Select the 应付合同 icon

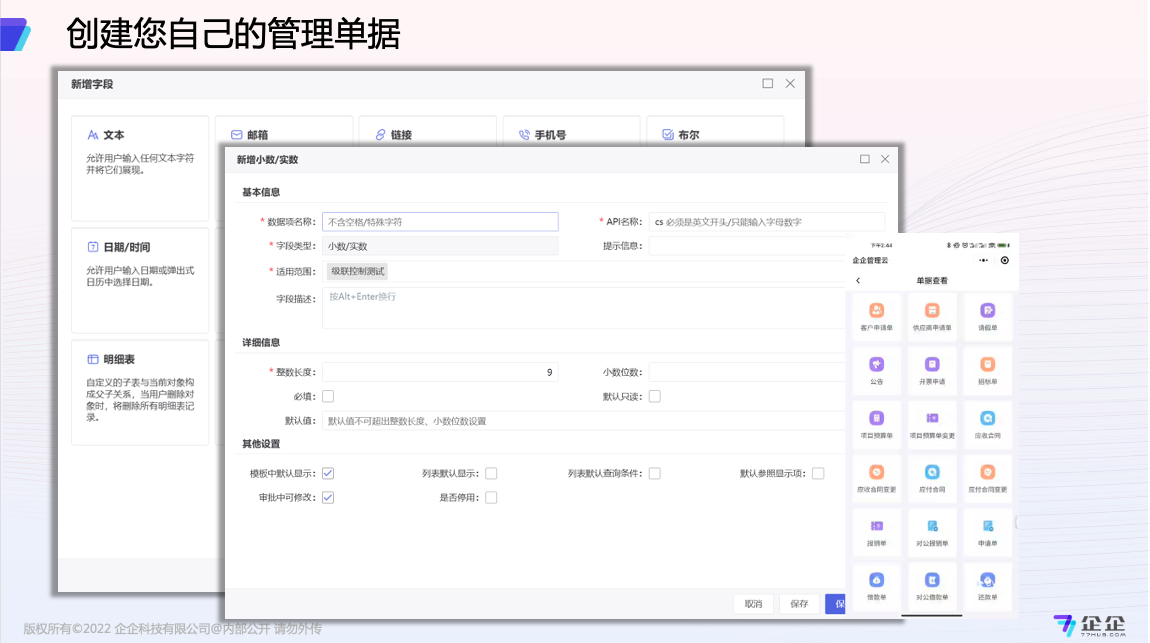click(932, 473)
